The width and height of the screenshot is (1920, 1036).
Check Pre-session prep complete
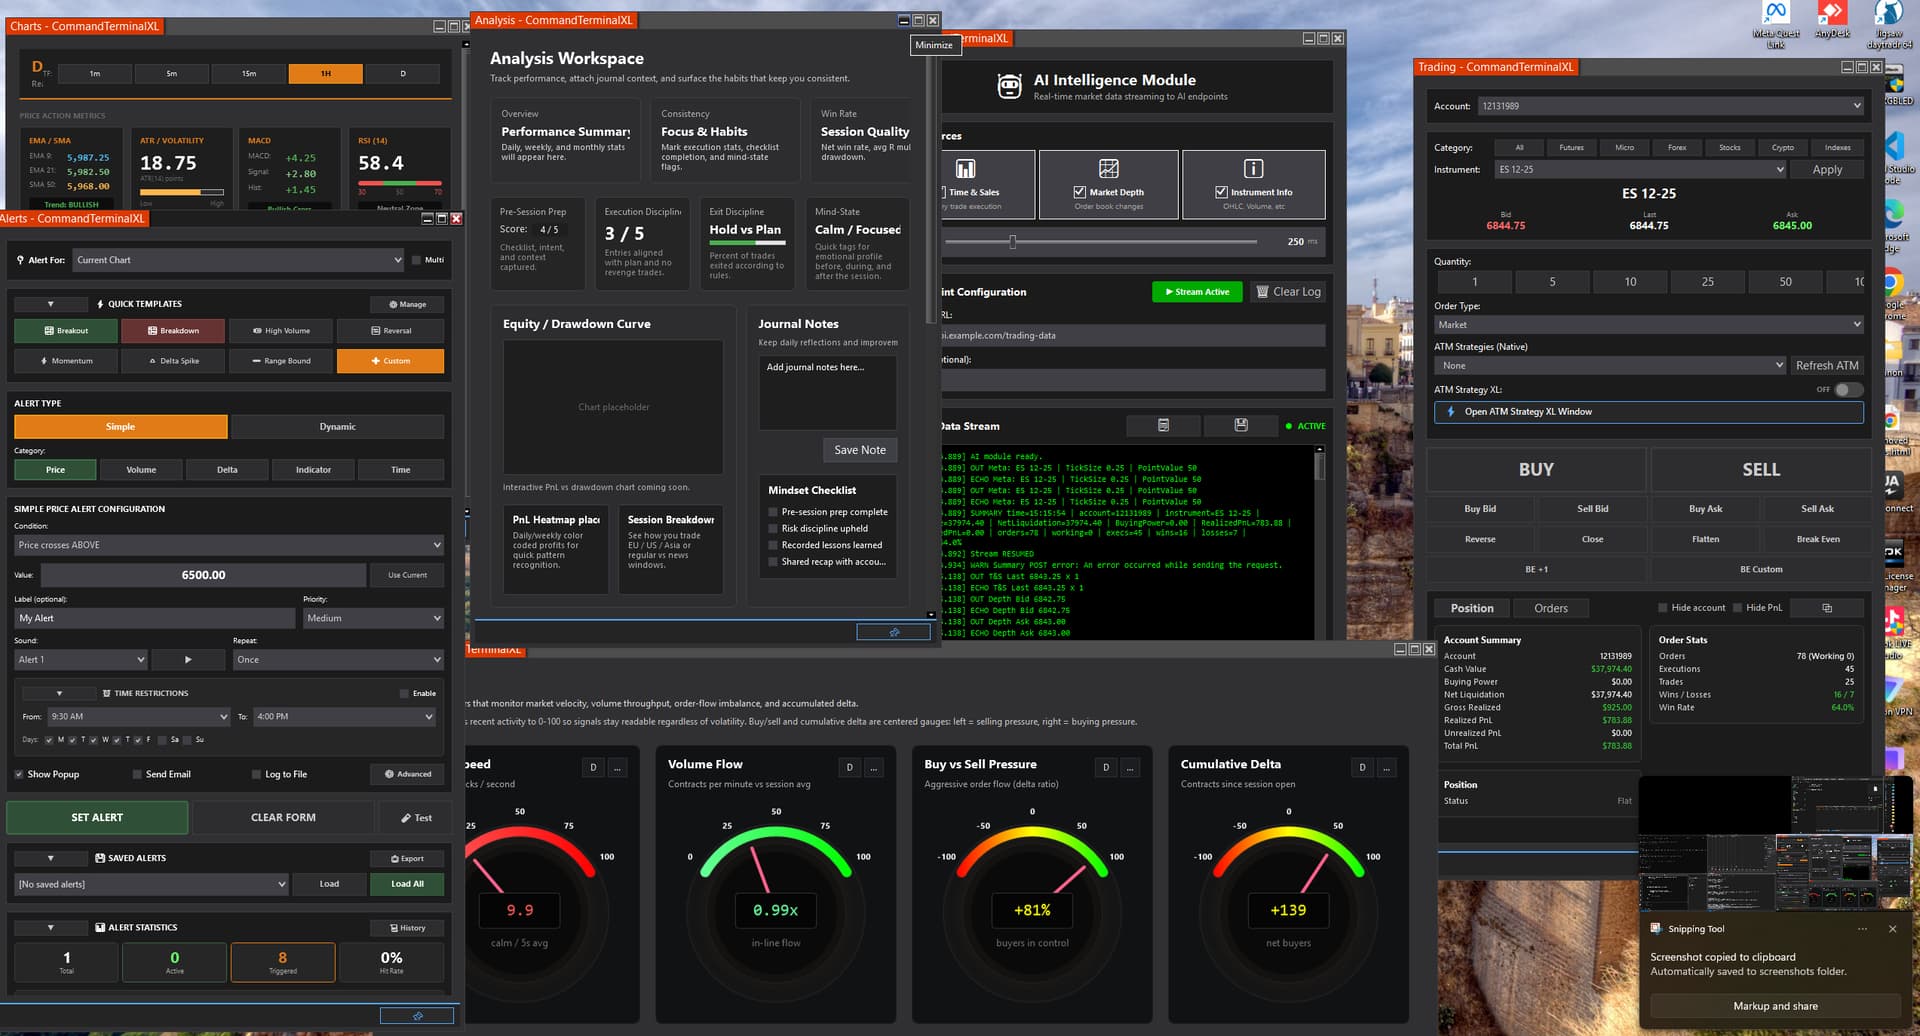[x=773, y=512]
